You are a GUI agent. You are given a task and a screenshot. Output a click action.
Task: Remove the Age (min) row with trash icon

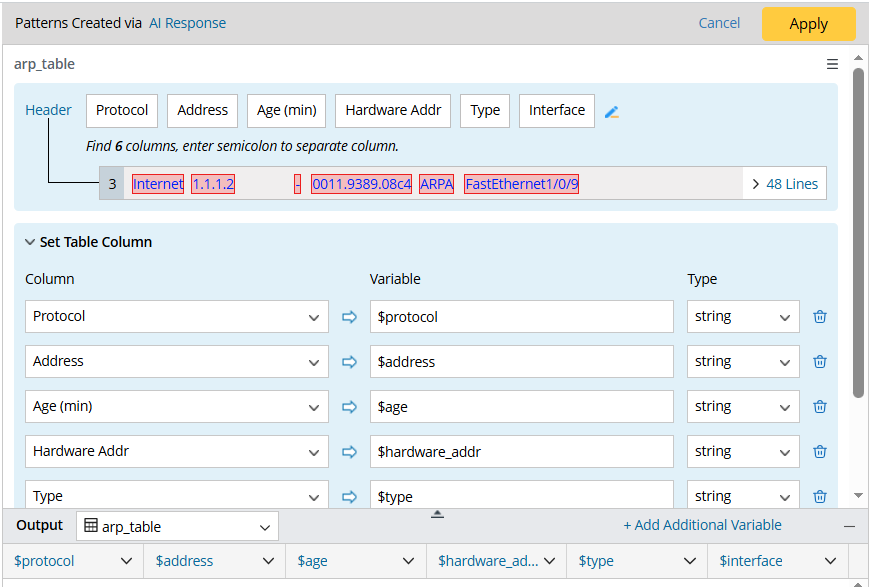[820, 407]
